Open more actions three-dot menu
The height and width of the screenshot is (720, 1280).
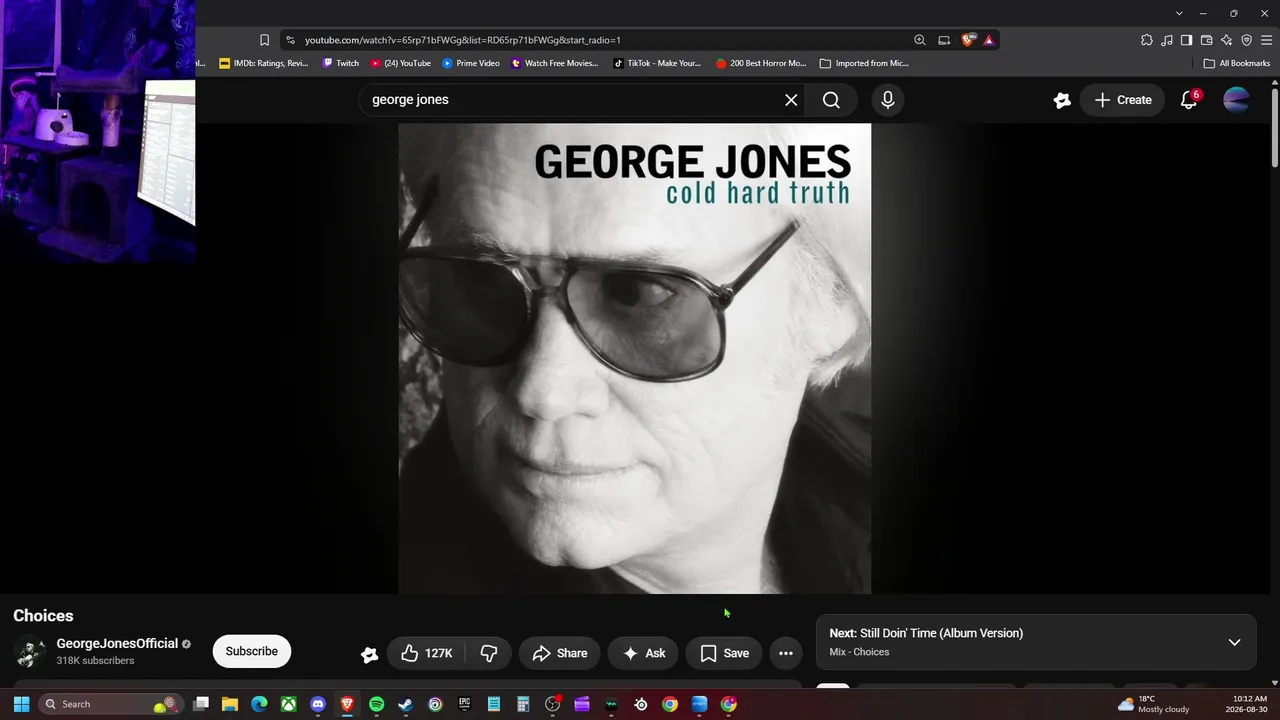786,653
